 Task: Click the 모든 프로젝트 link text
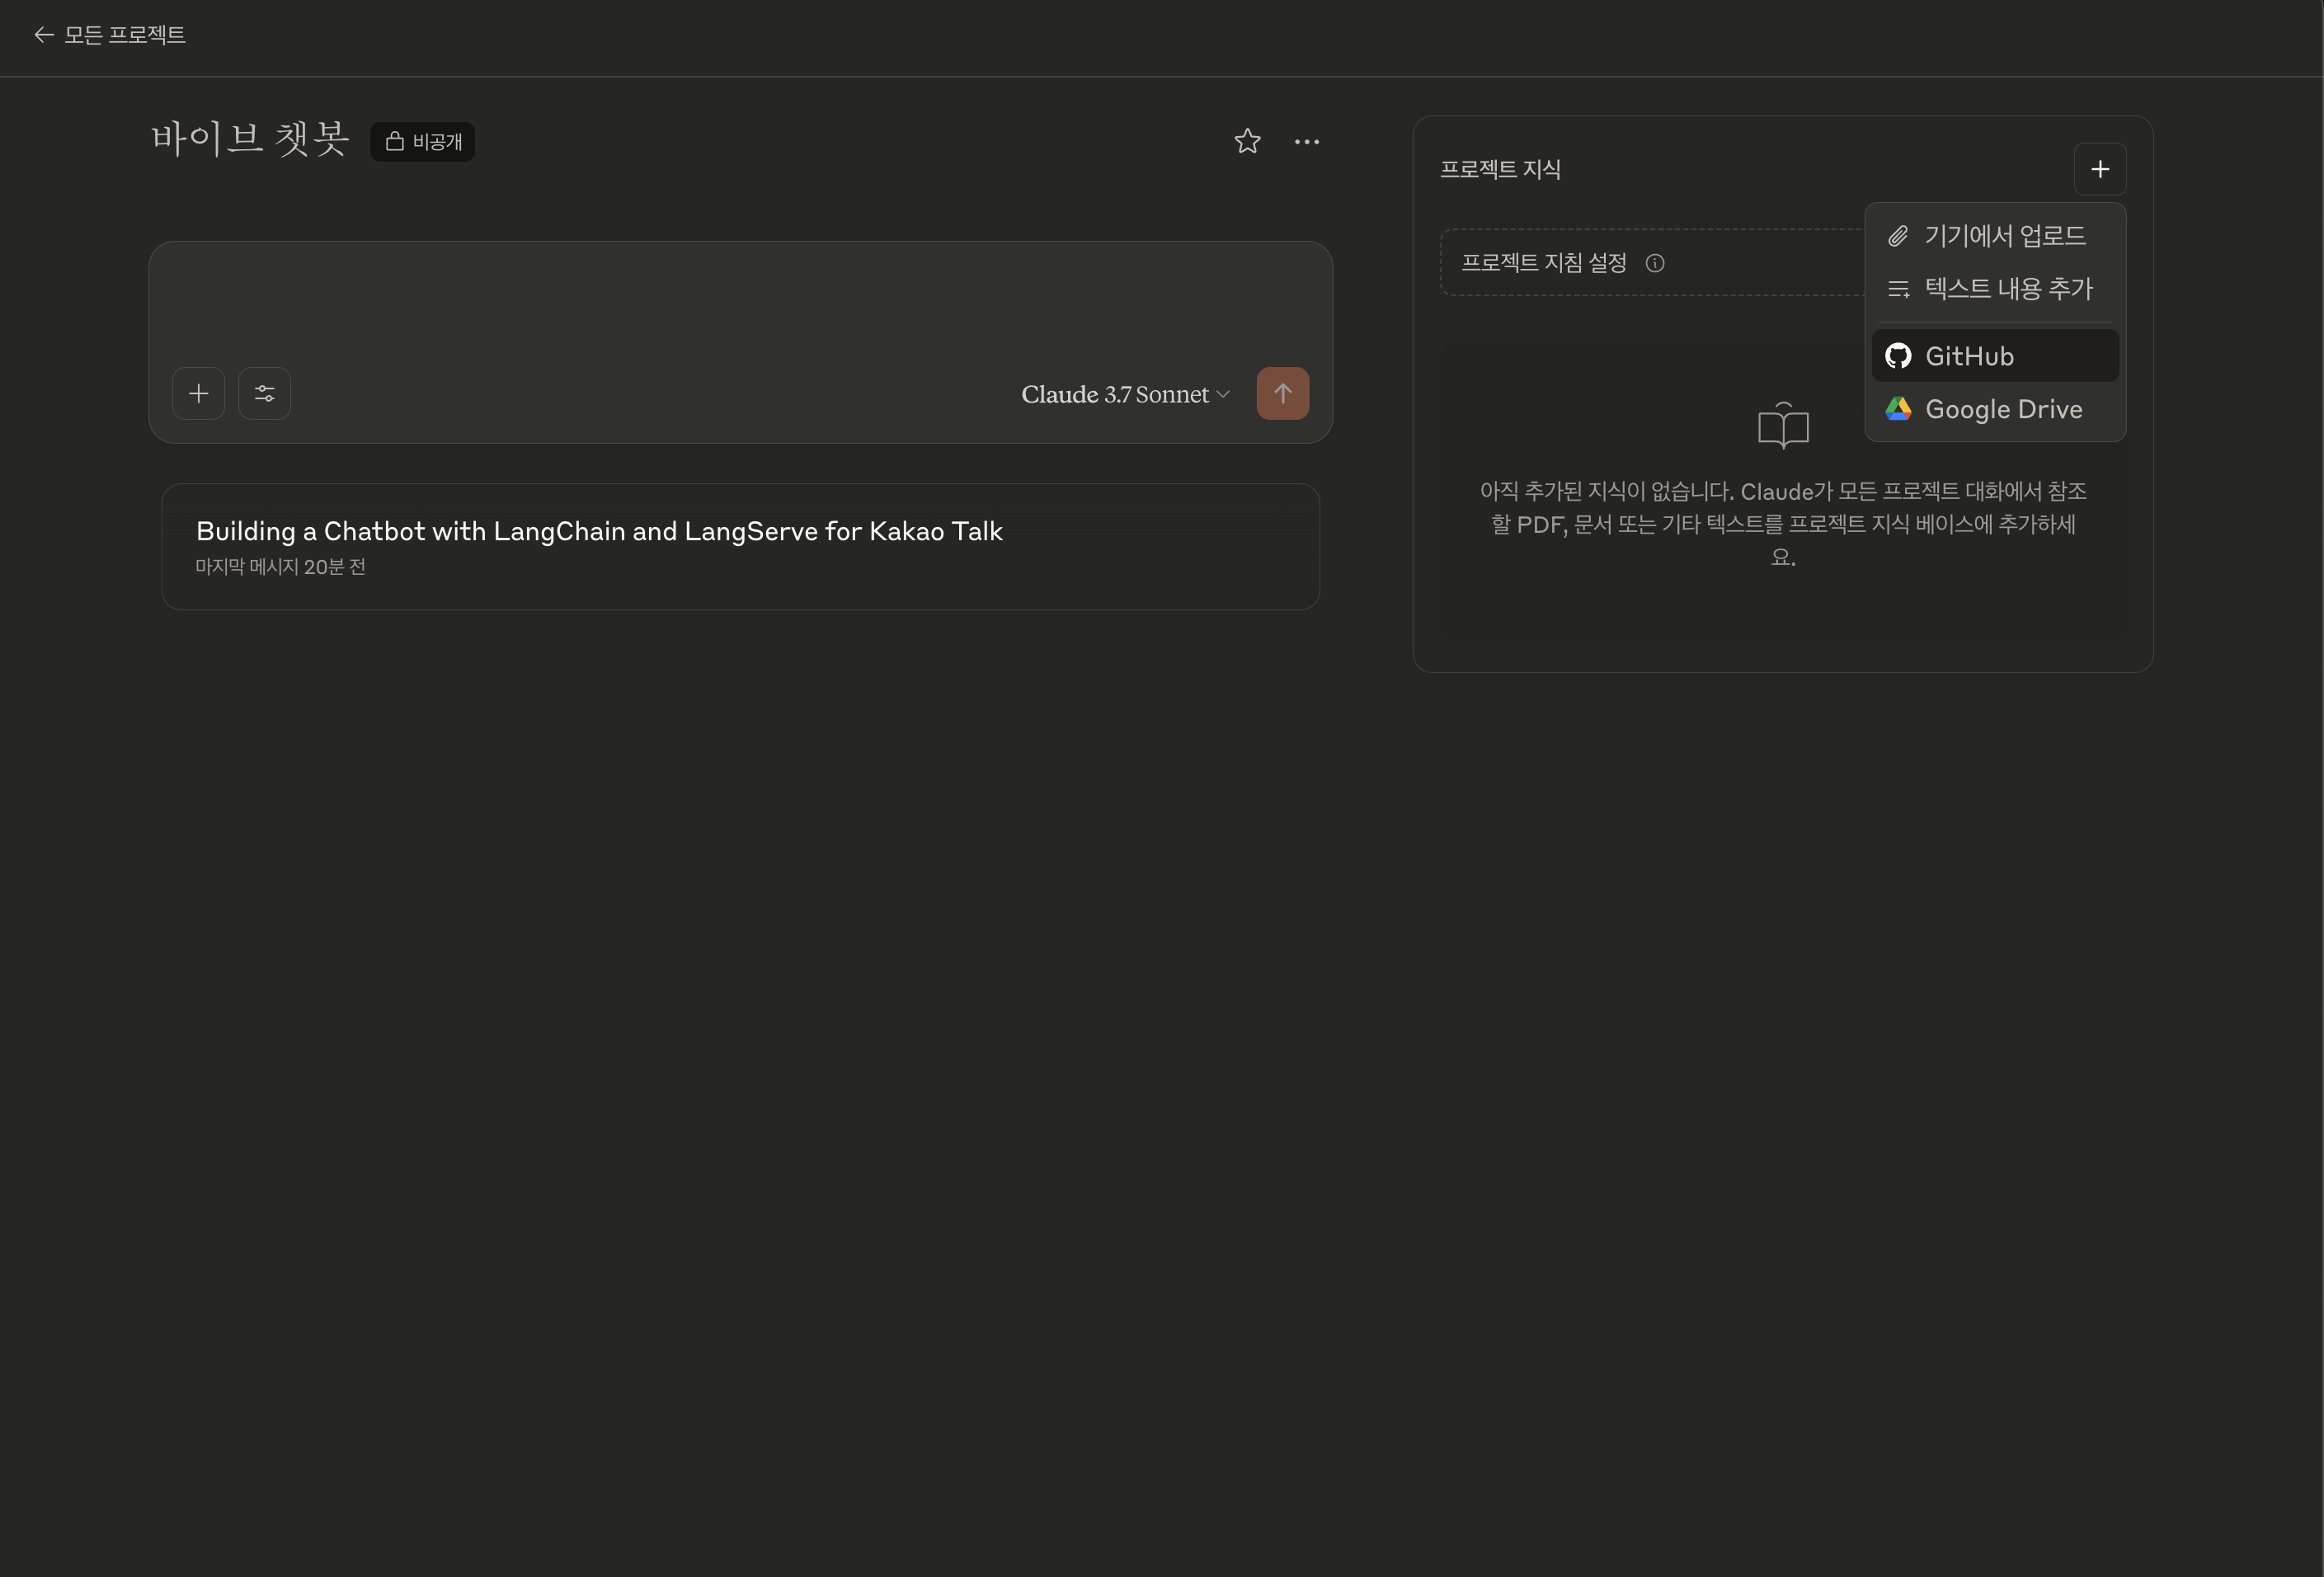pyautogui.click(x=125, y=35)
